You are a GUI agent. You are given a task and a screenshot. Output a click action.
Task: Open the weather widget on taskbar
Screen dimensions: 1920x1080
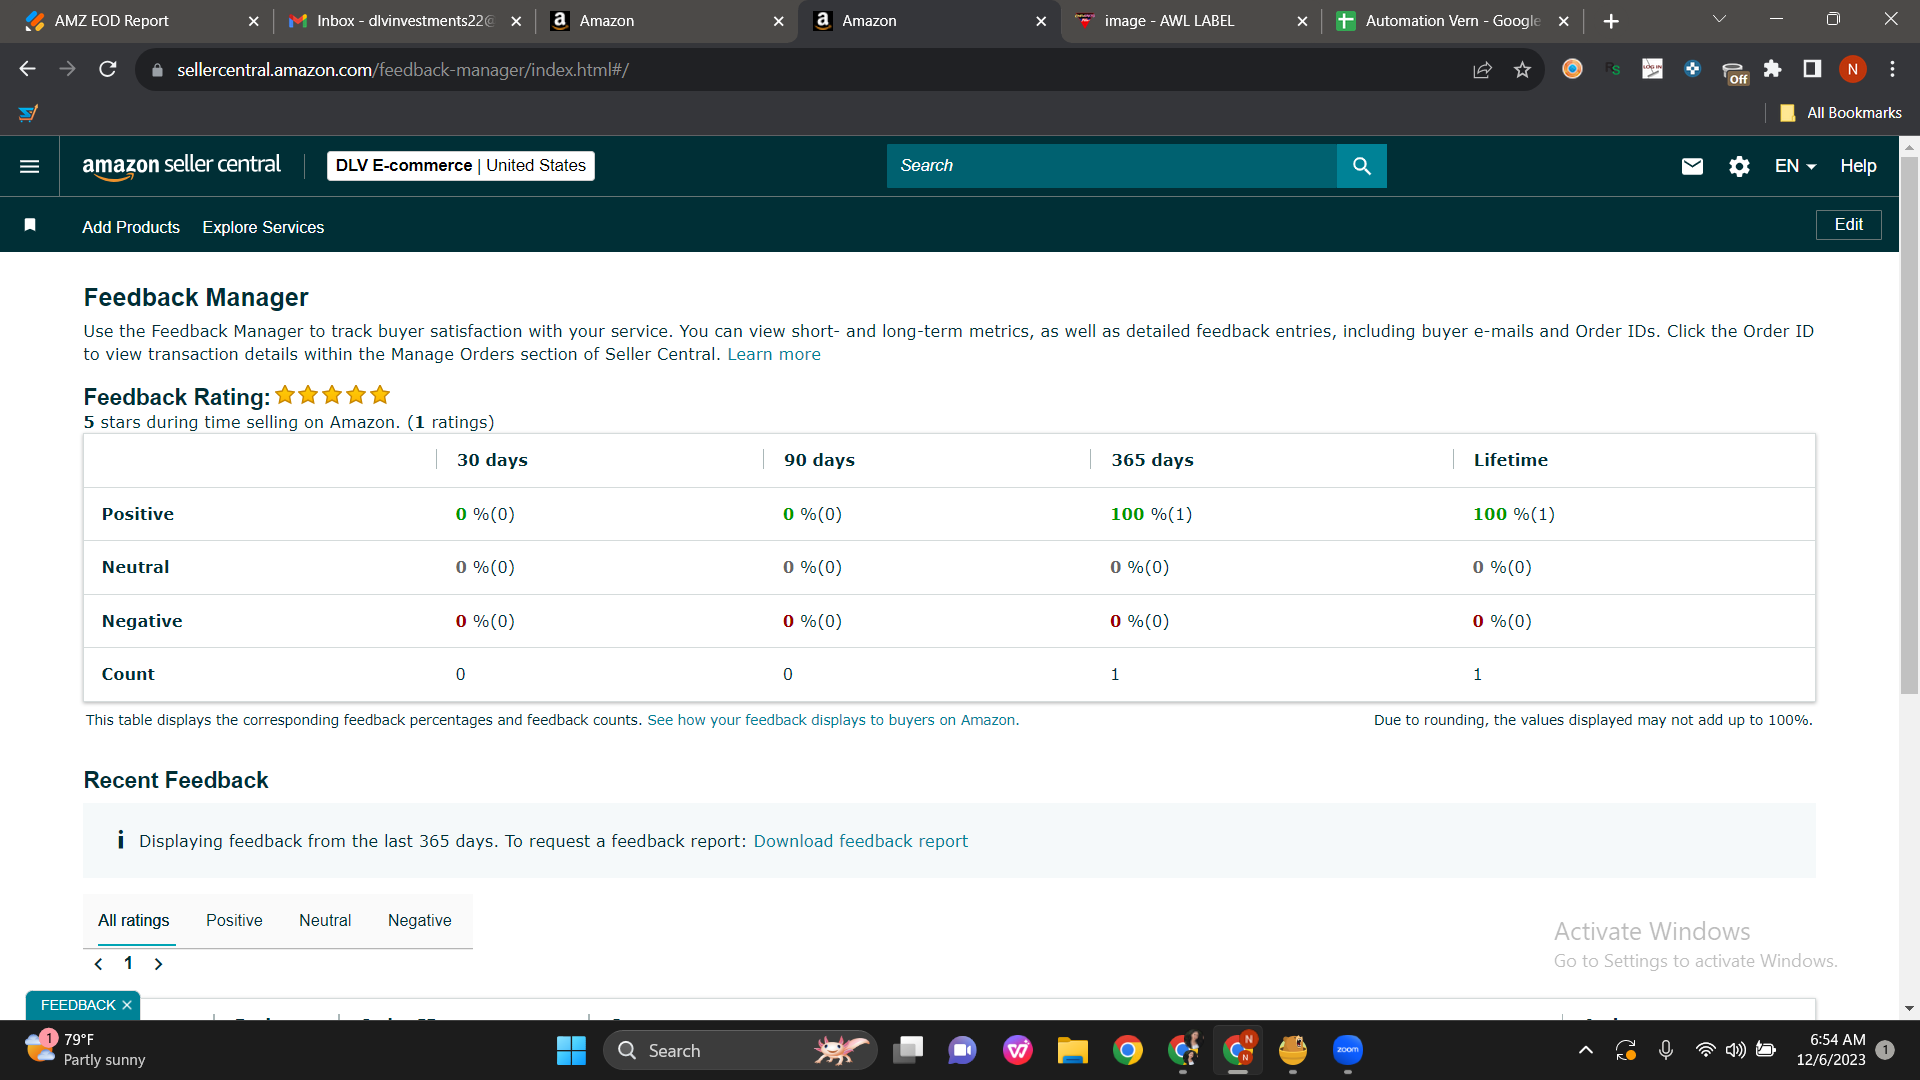tap(85, 1050)
